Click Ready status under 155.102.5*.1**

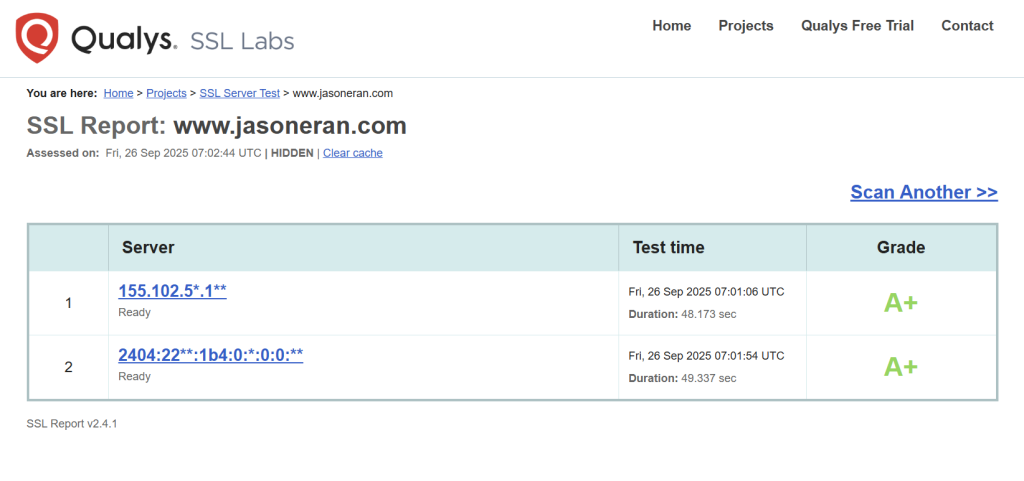click(134, 313)
